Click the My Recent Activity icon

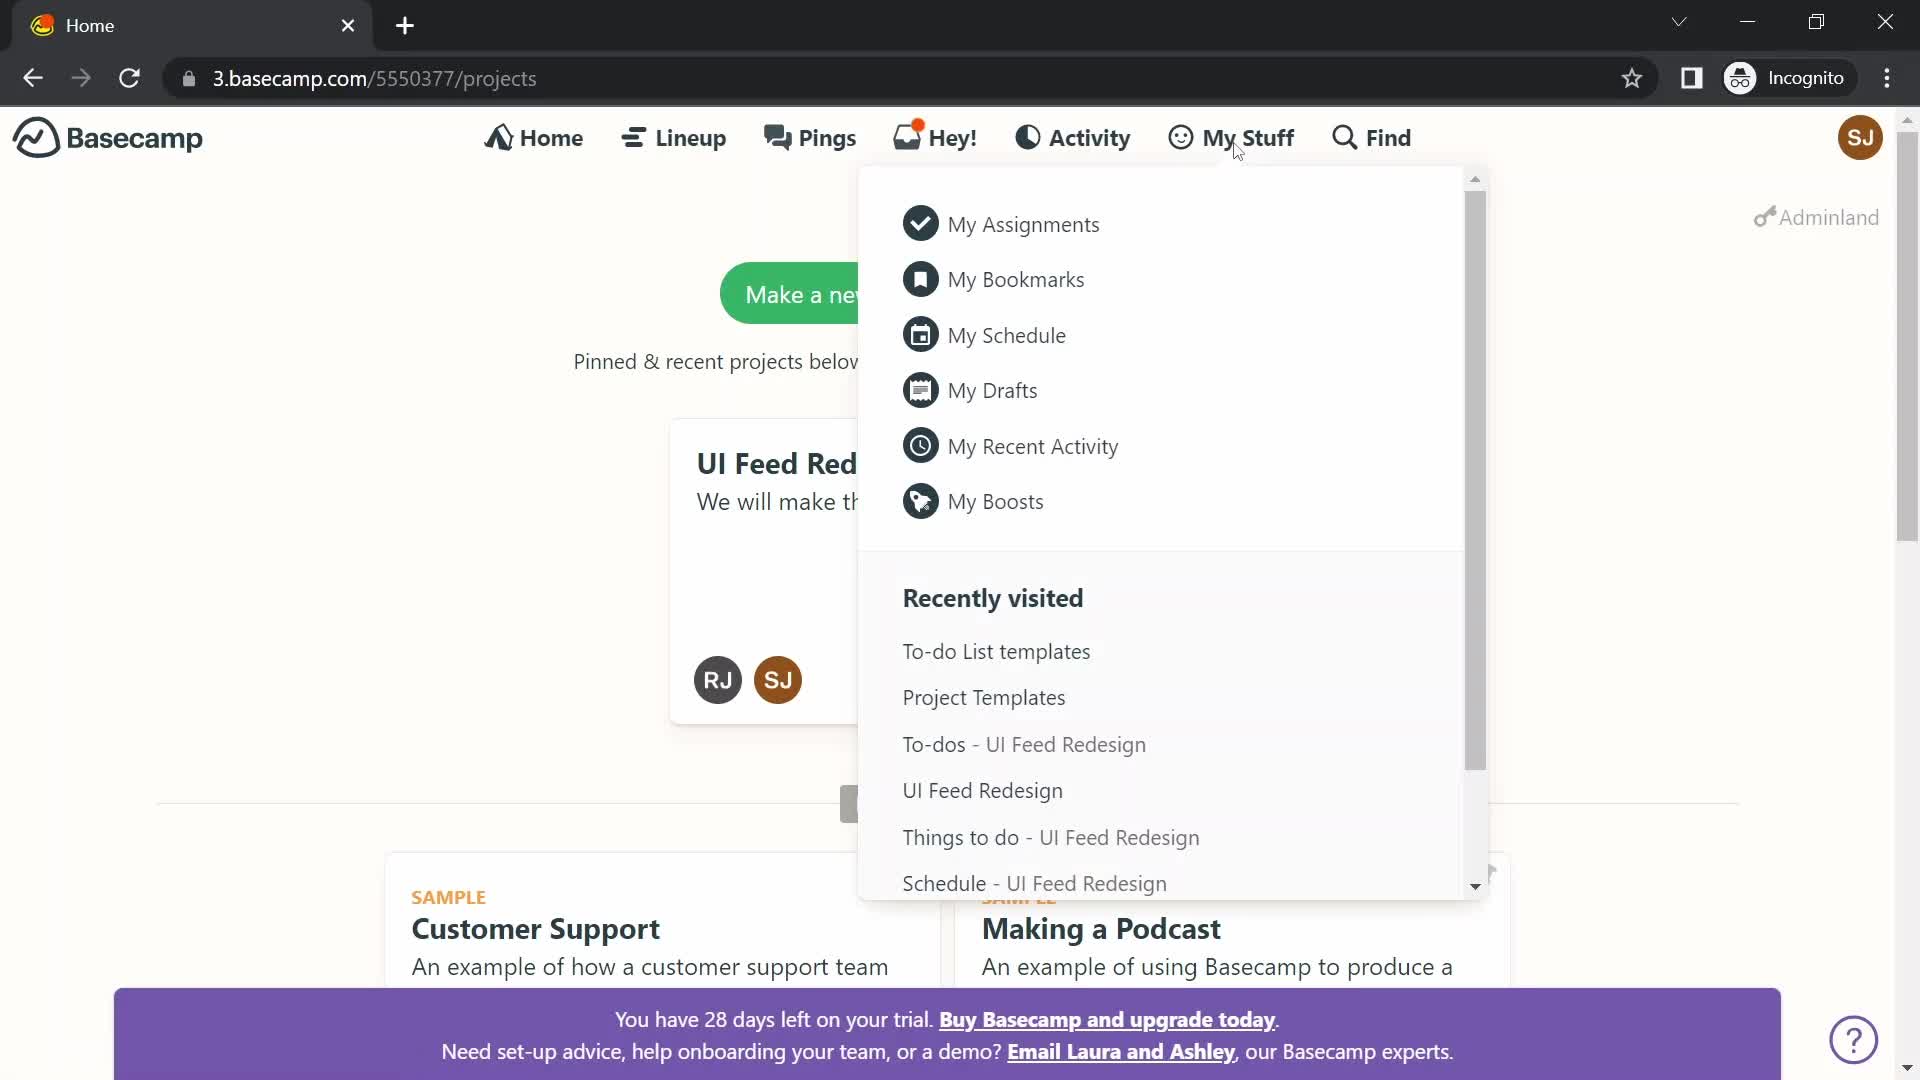tap(920, 446)
